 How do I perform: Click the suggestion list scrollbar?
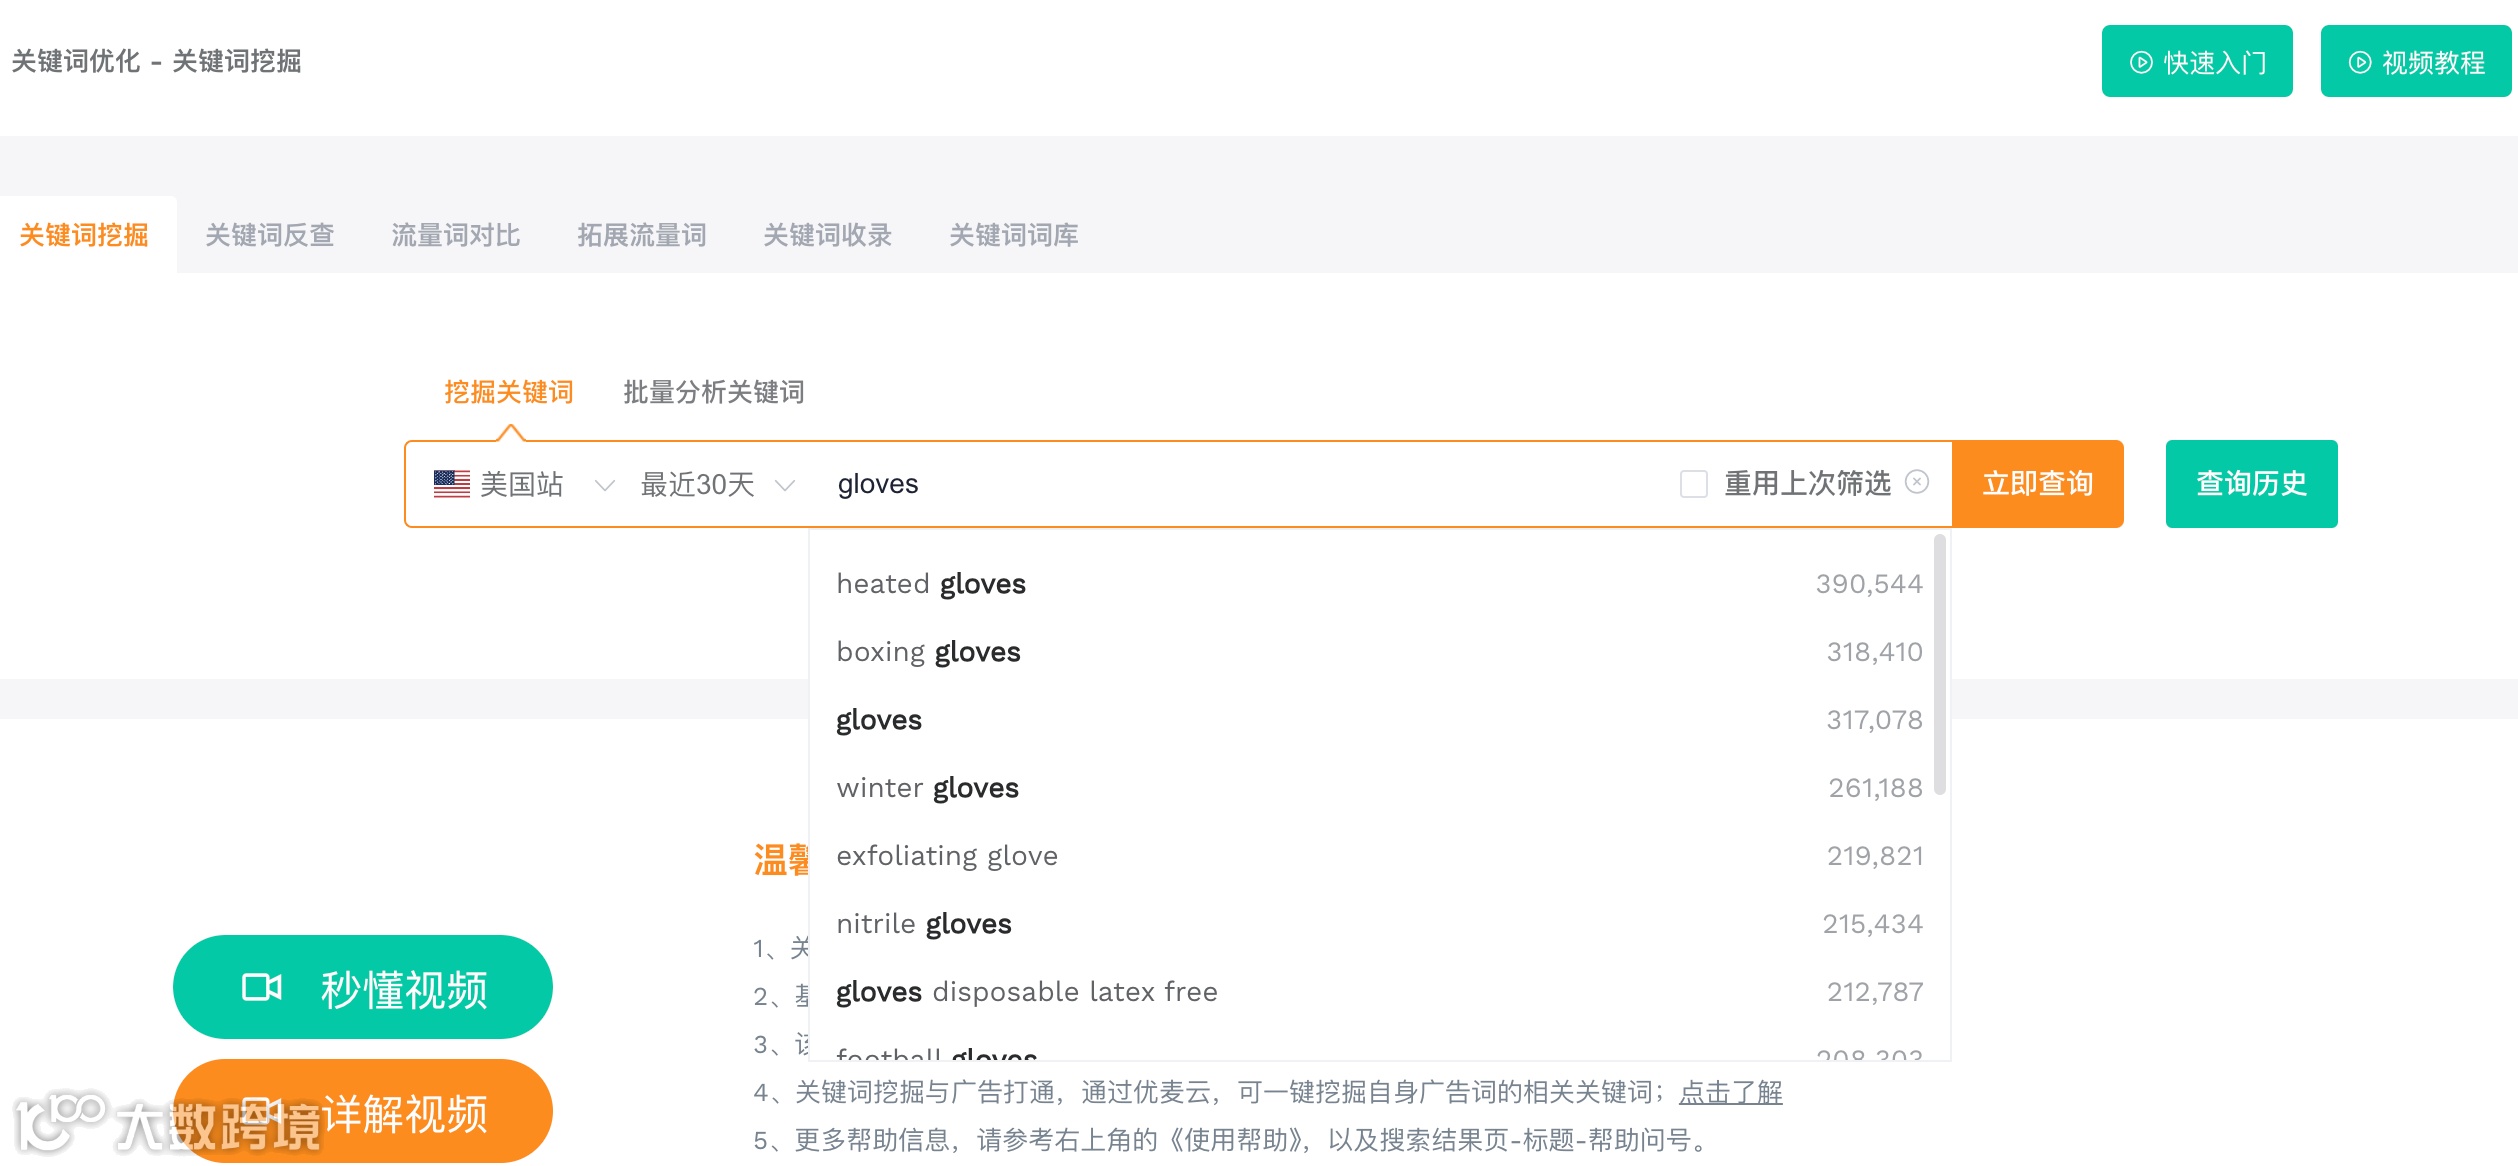pyautogui.click(x=1939, y=665)
